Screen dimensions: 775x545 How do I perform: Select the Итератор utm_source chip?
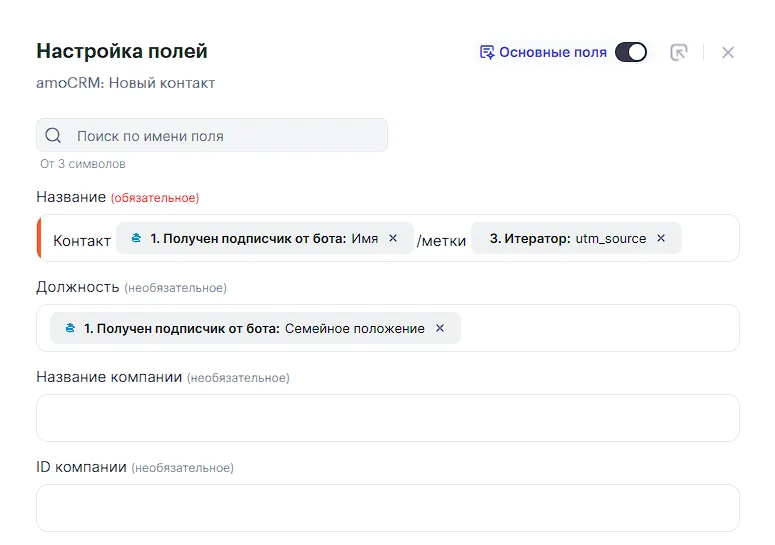(x=567, y=239)
